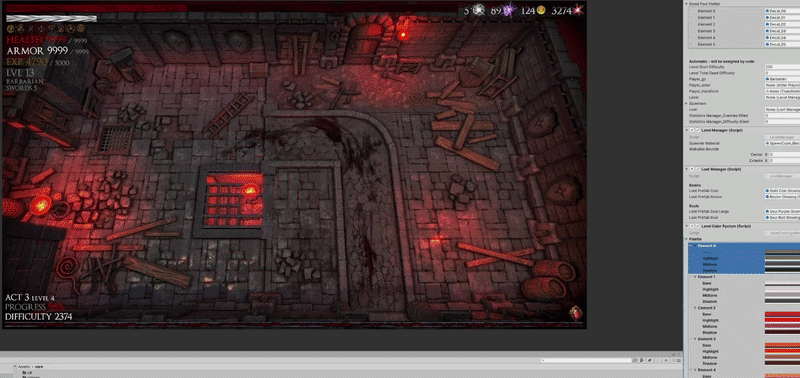Click the prefab icon in Gold Coin field
The image size is (800, 378).
[768, 190]
